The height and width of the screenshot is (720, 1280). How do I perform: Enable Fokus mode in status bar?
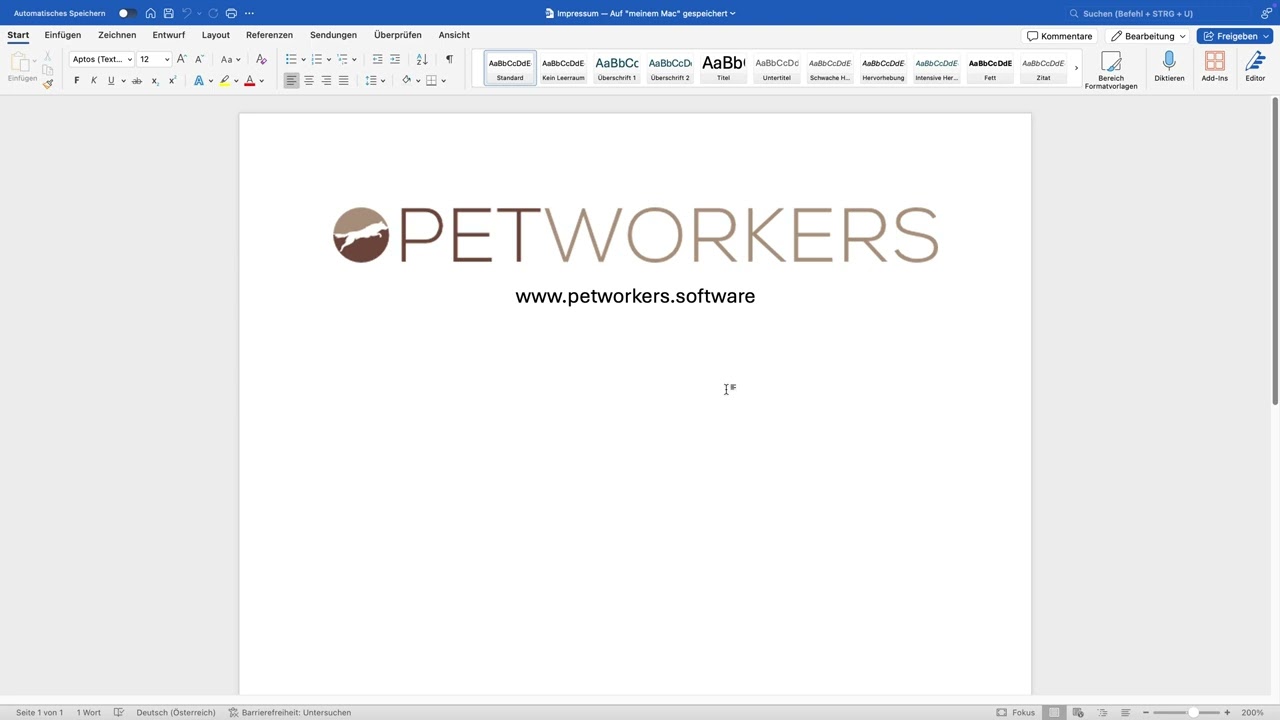click(1016, 712)
